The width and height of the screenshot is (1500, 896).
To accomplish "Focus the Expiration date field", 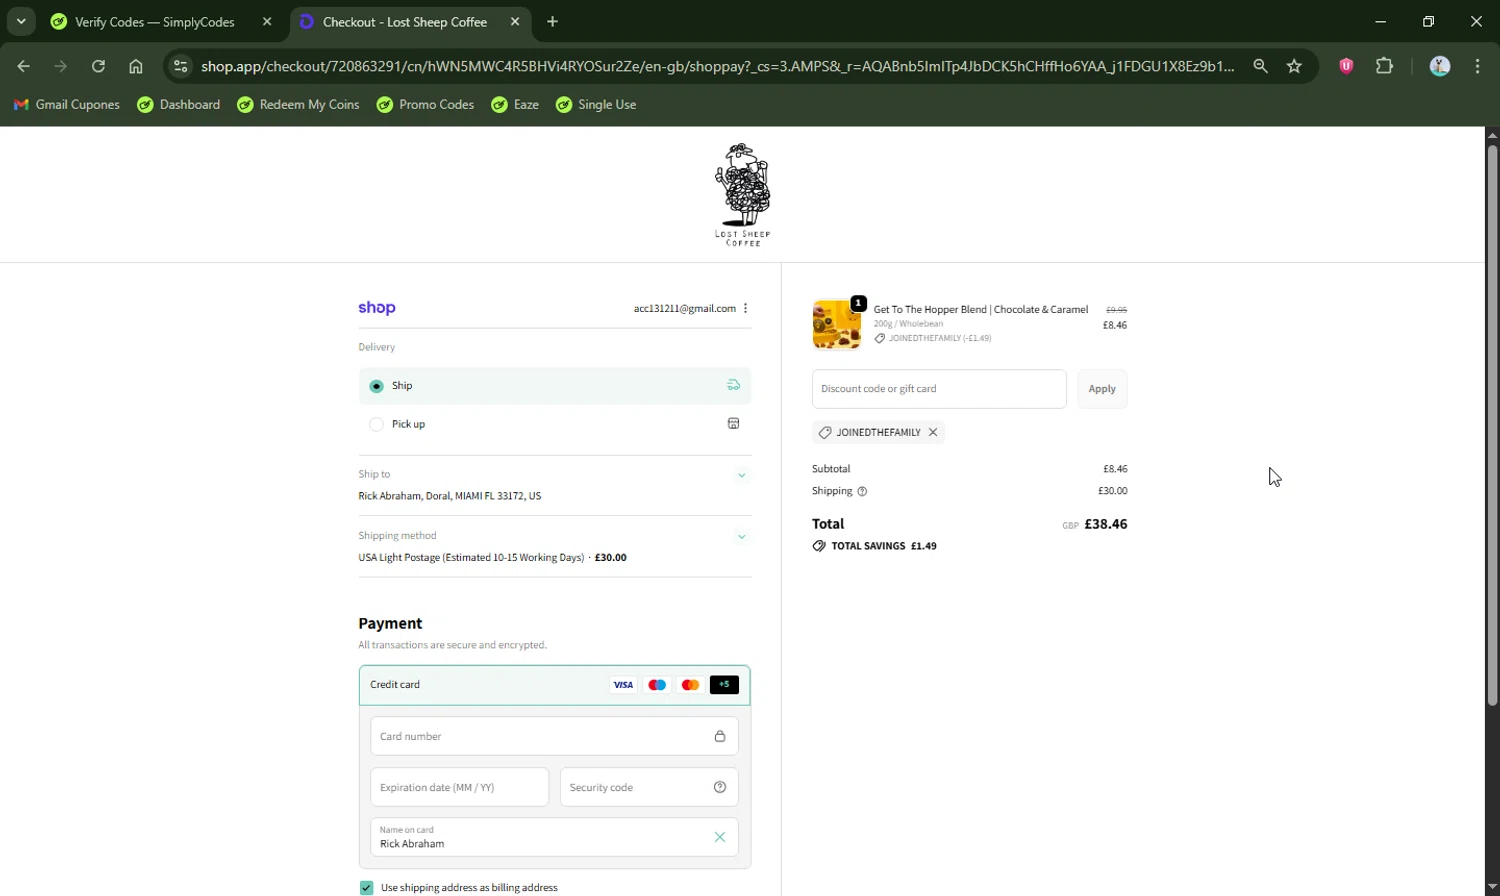I will point(460,787).
